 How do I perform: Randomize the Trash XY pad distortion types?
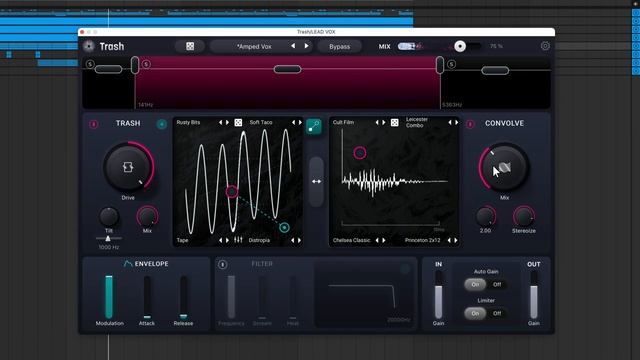click(x=238, y=122)
